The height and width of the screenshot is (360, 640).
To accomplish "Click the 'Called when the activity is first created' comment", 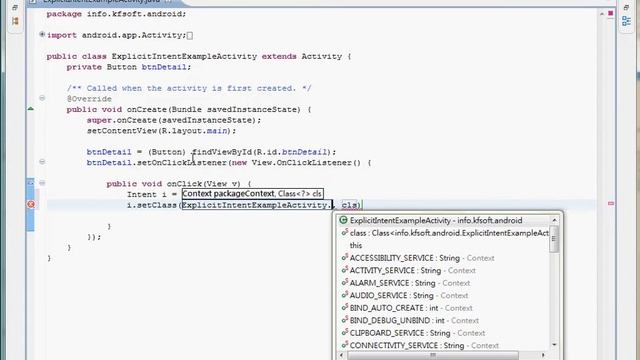I will pyautogui.click(x=189, y=88).
